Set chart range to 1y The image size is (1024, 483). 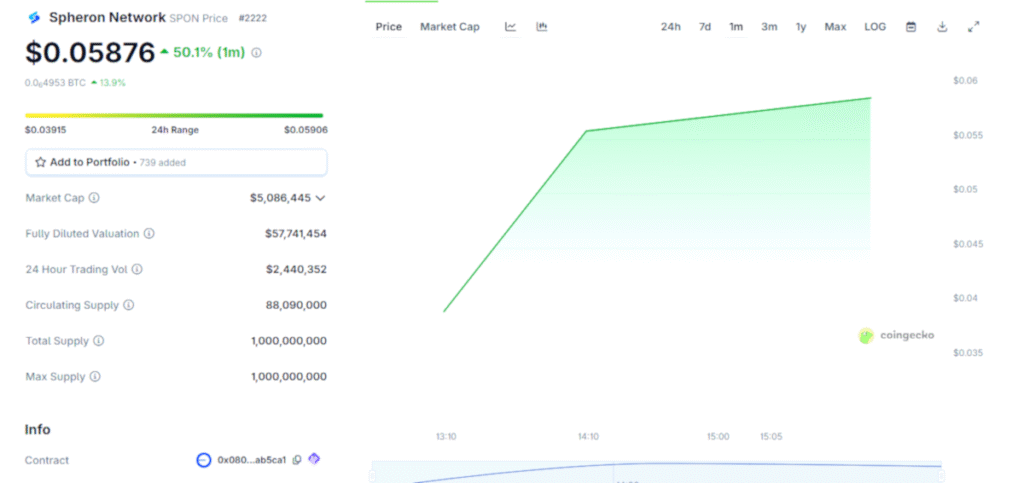pyautogui.click(x=801, y=27)
